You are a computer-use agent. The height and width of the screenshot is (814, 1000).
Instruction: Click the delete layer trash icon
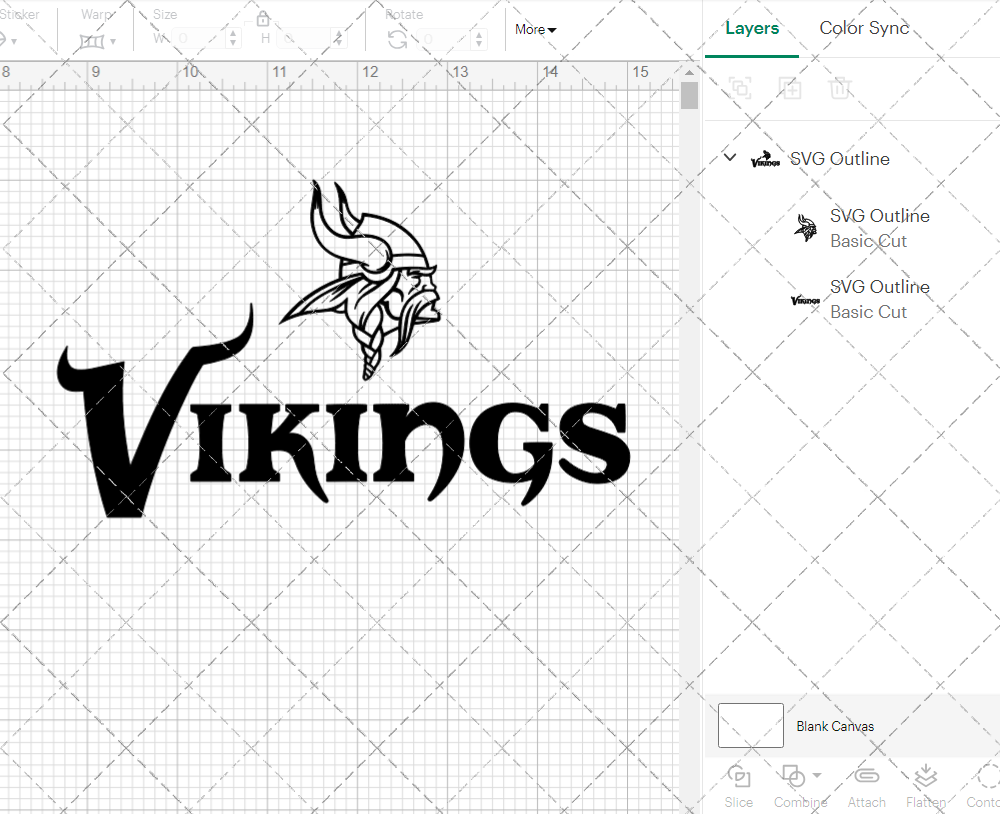pyautogui.click(x=841, y=88)
